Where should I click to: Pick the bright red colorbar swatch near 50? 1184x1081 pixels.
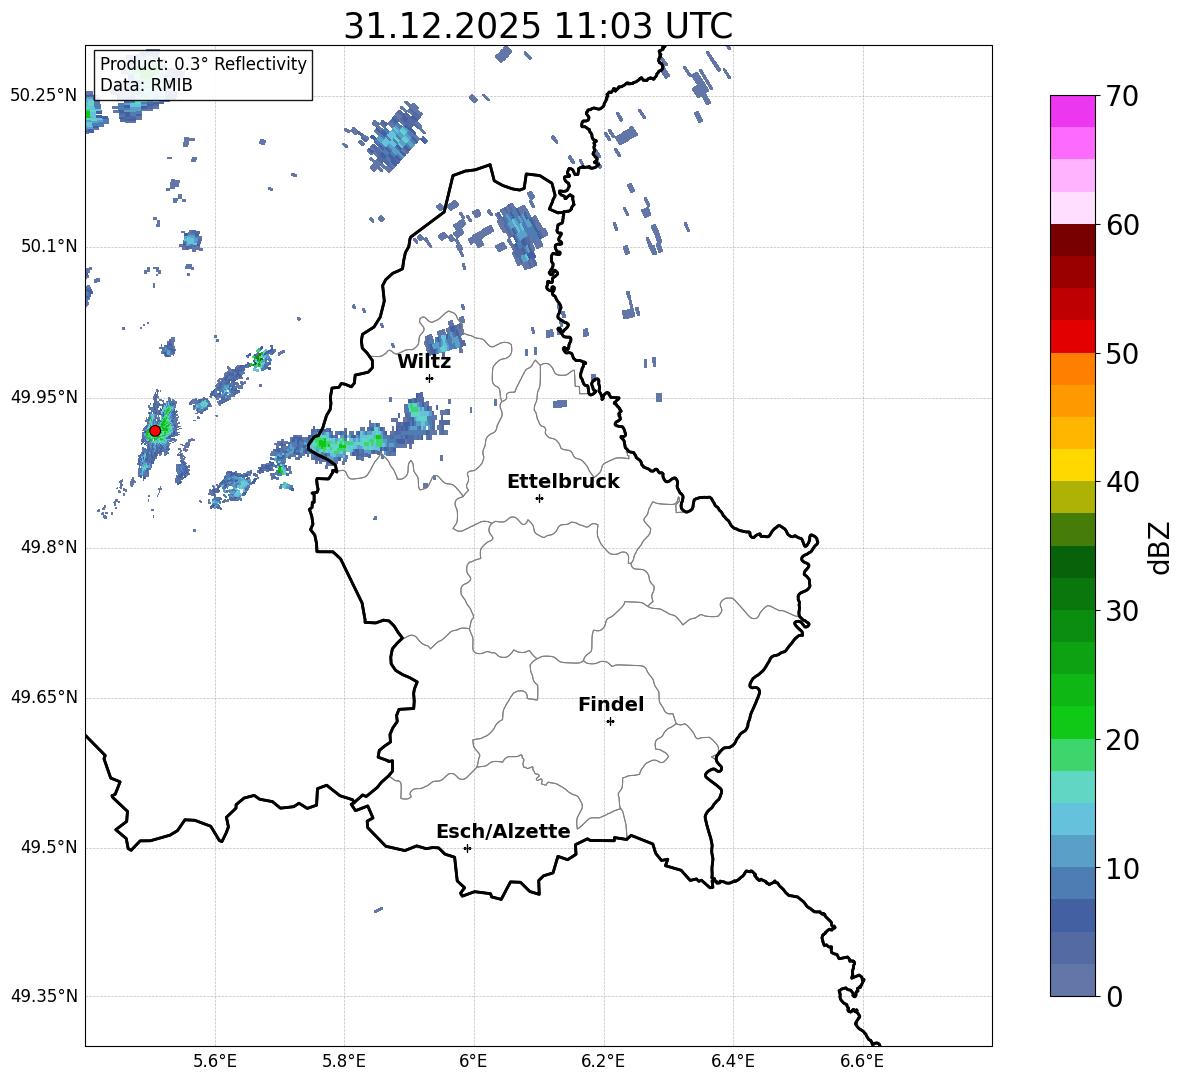tap(1072, 337)
